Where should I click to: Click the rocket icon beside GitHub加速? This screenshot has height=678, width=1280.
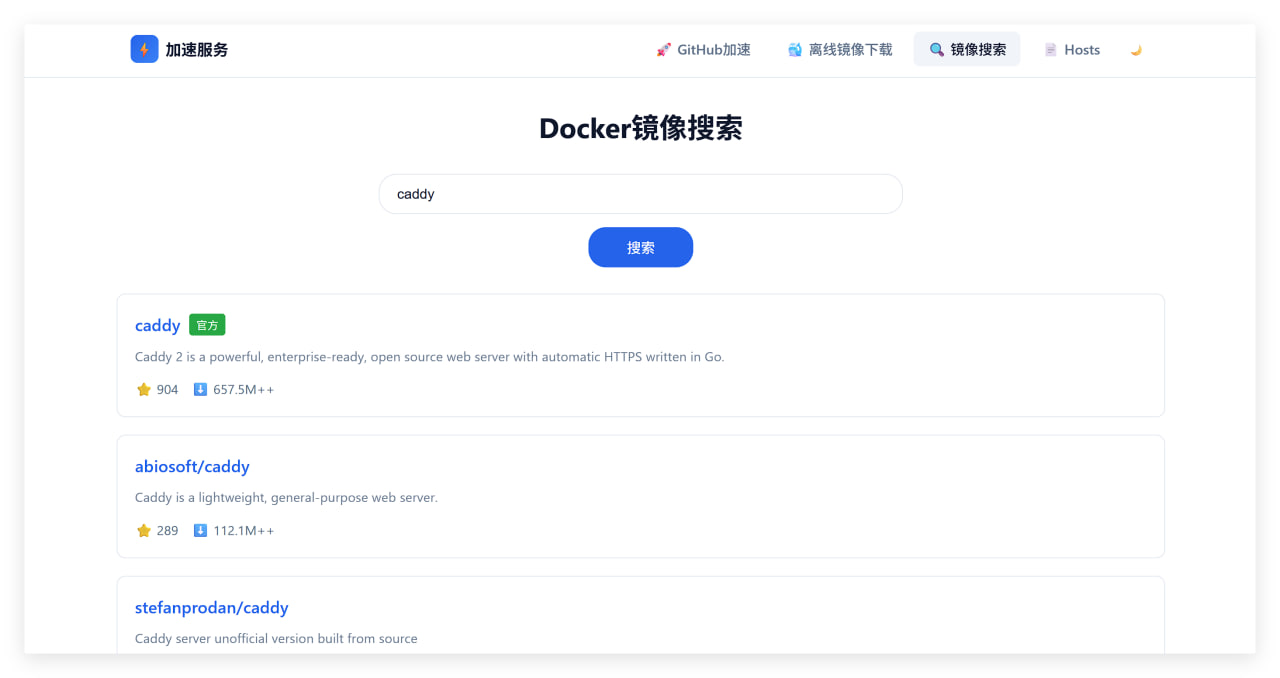pyautogui.click(x=663, y=50)
